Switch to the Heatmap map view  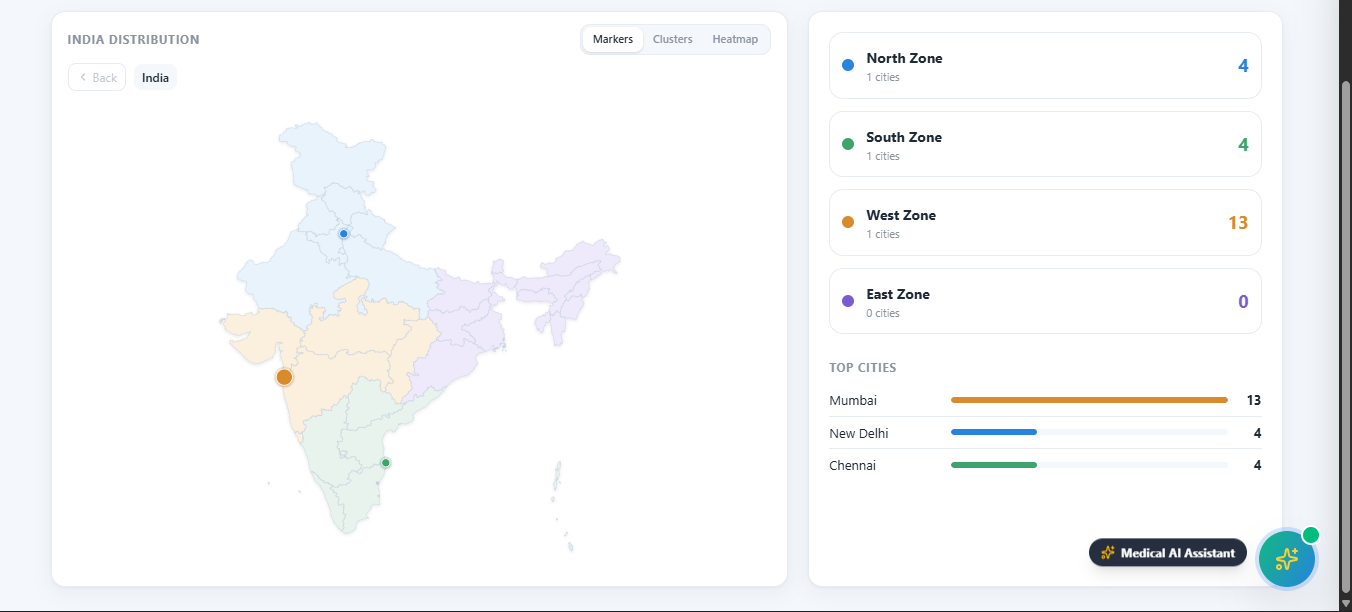pyautogui.click(x=735, y=39)
